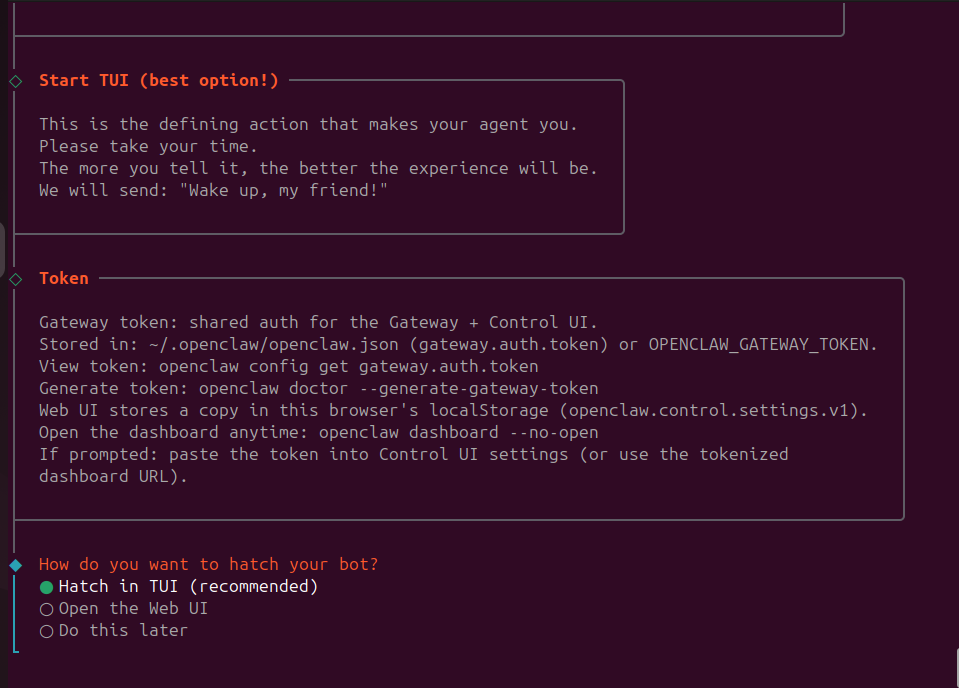959x688 pixels.
Task: Pick the Do this later radio option
Action: [x=46, y=631]
